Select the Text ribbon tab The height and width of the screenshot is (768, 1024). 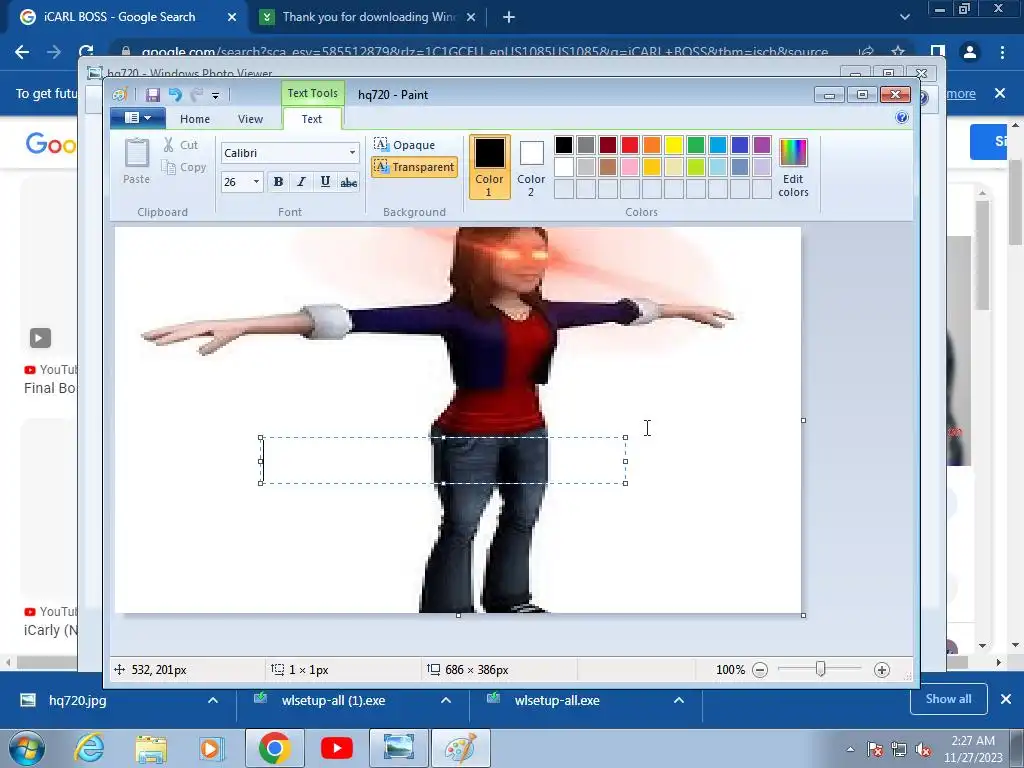(312, 119)
